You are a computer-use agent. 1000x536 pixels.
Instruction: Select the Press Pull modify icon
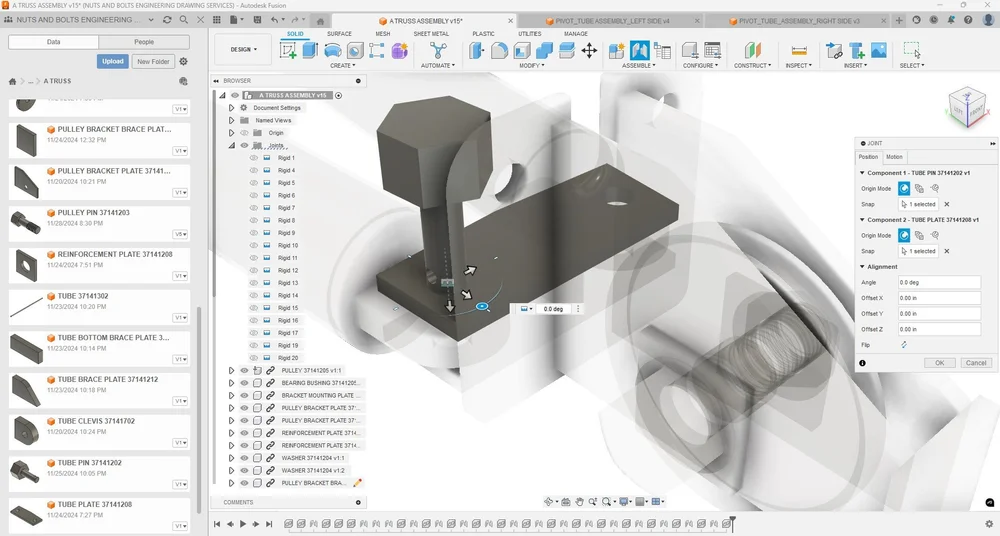[x=476, y=50]
